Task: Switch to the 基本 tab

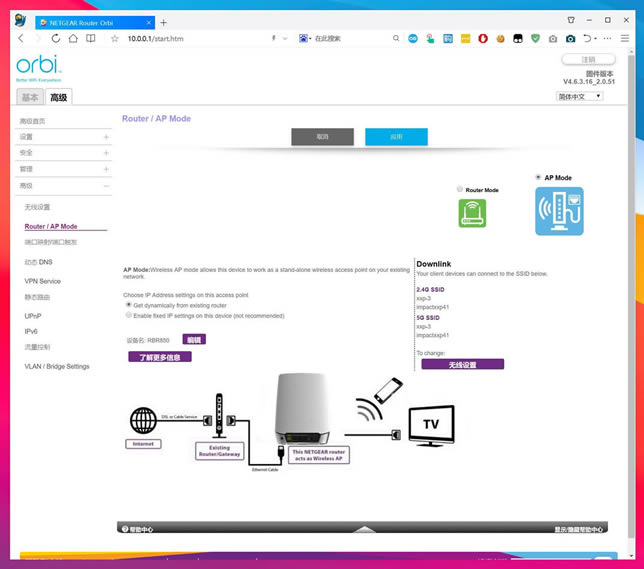Action: (x=30, y=97)
